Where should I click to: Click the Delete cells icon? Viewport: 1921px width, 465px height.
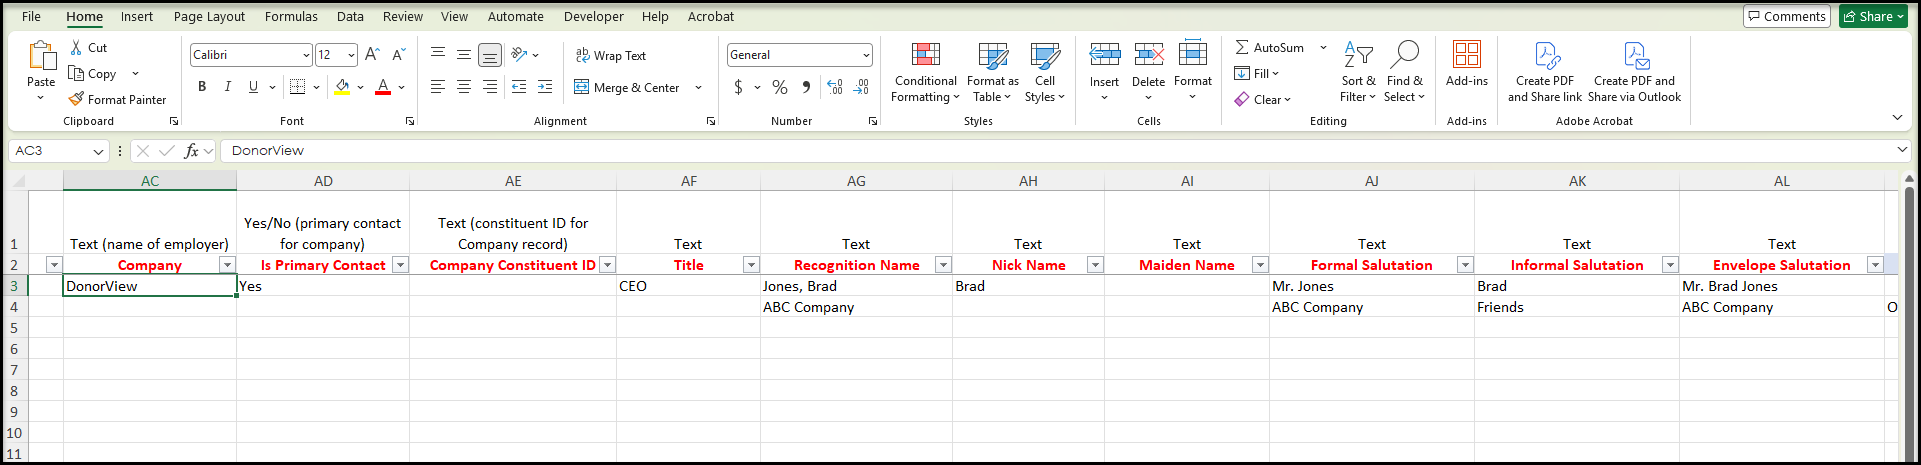tap(1148, 54)
